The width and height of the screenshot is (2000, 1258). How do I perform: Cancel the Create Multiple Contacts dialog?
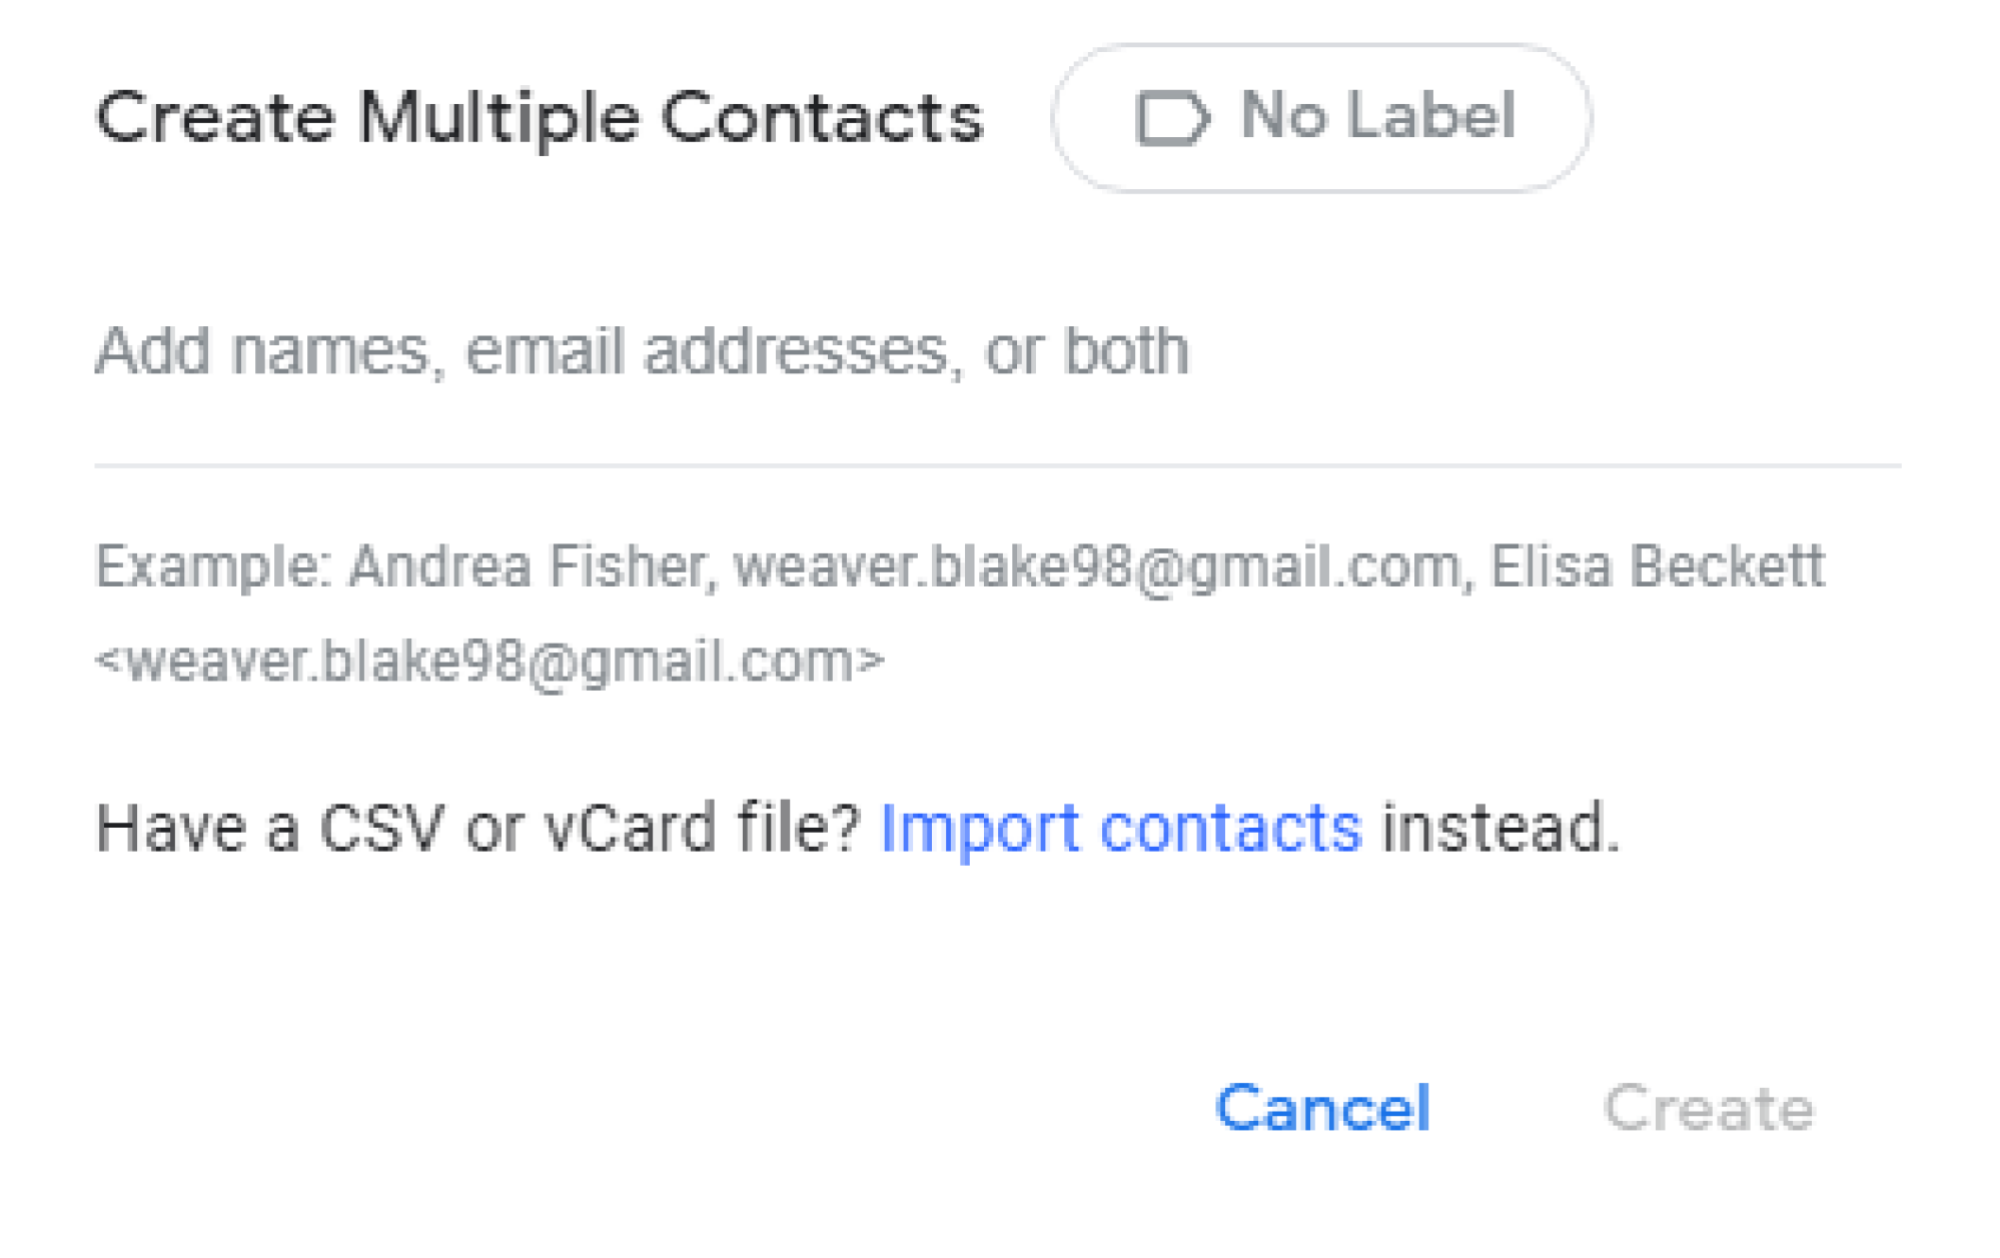click(x=1322, y=1108)
